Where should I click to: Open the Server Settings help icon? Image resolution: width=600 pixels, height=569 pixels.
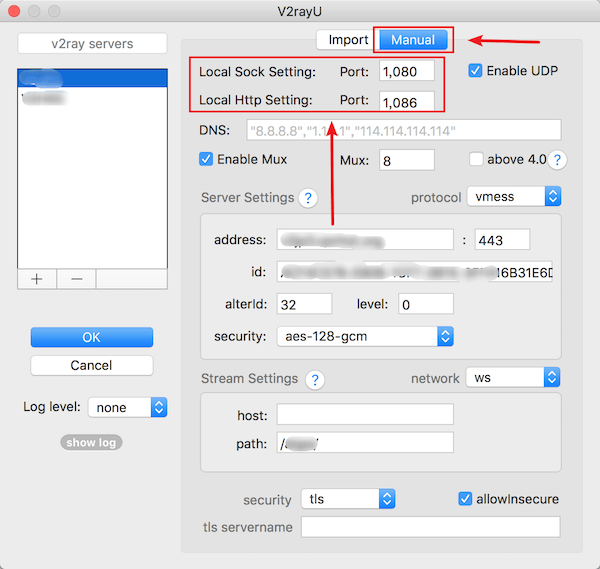[308, 198]
